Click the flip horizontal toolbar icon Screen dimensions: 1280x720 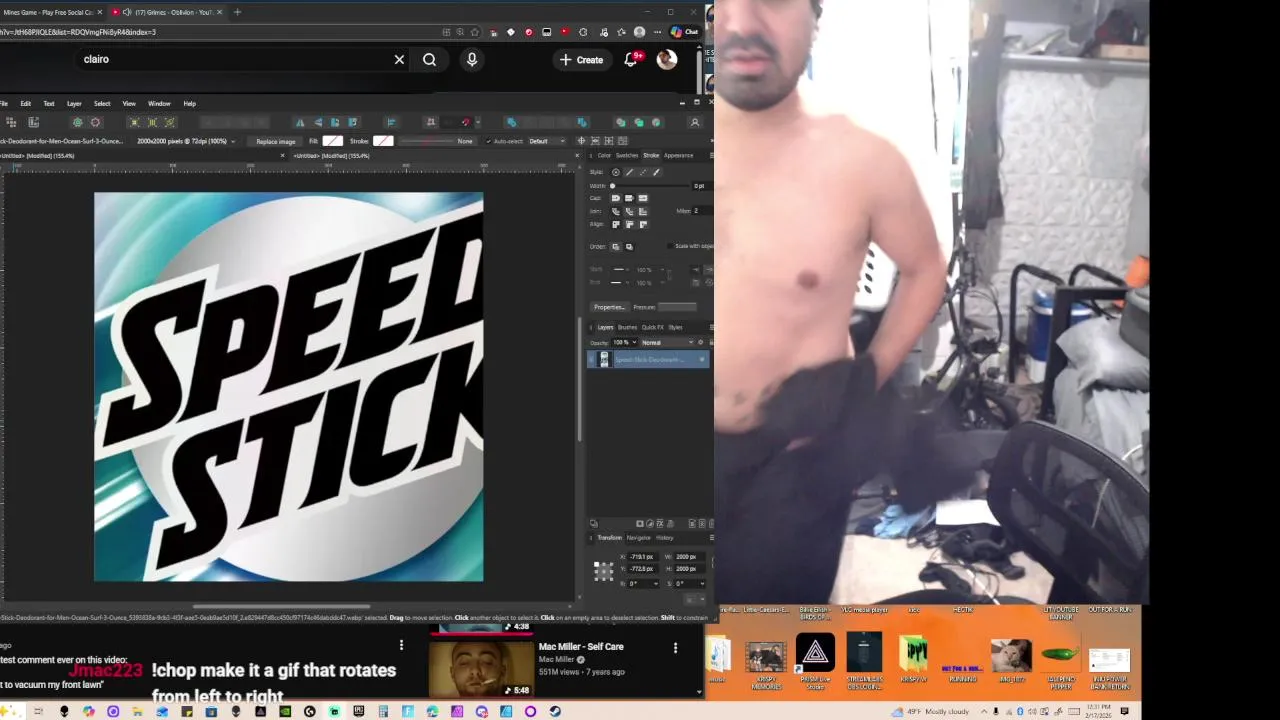(x=300, y=122)
